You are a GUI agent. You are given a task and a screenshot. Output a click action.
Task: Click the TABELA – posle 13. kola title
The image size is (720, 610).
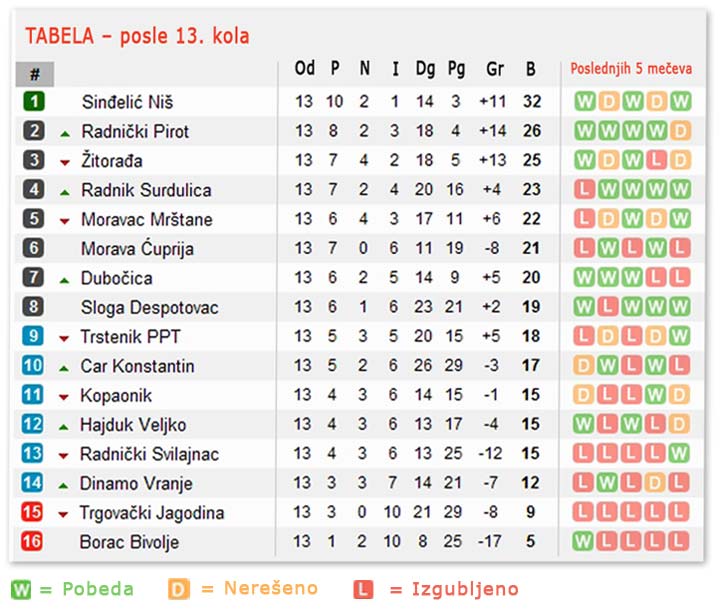(x=137, y=36)
